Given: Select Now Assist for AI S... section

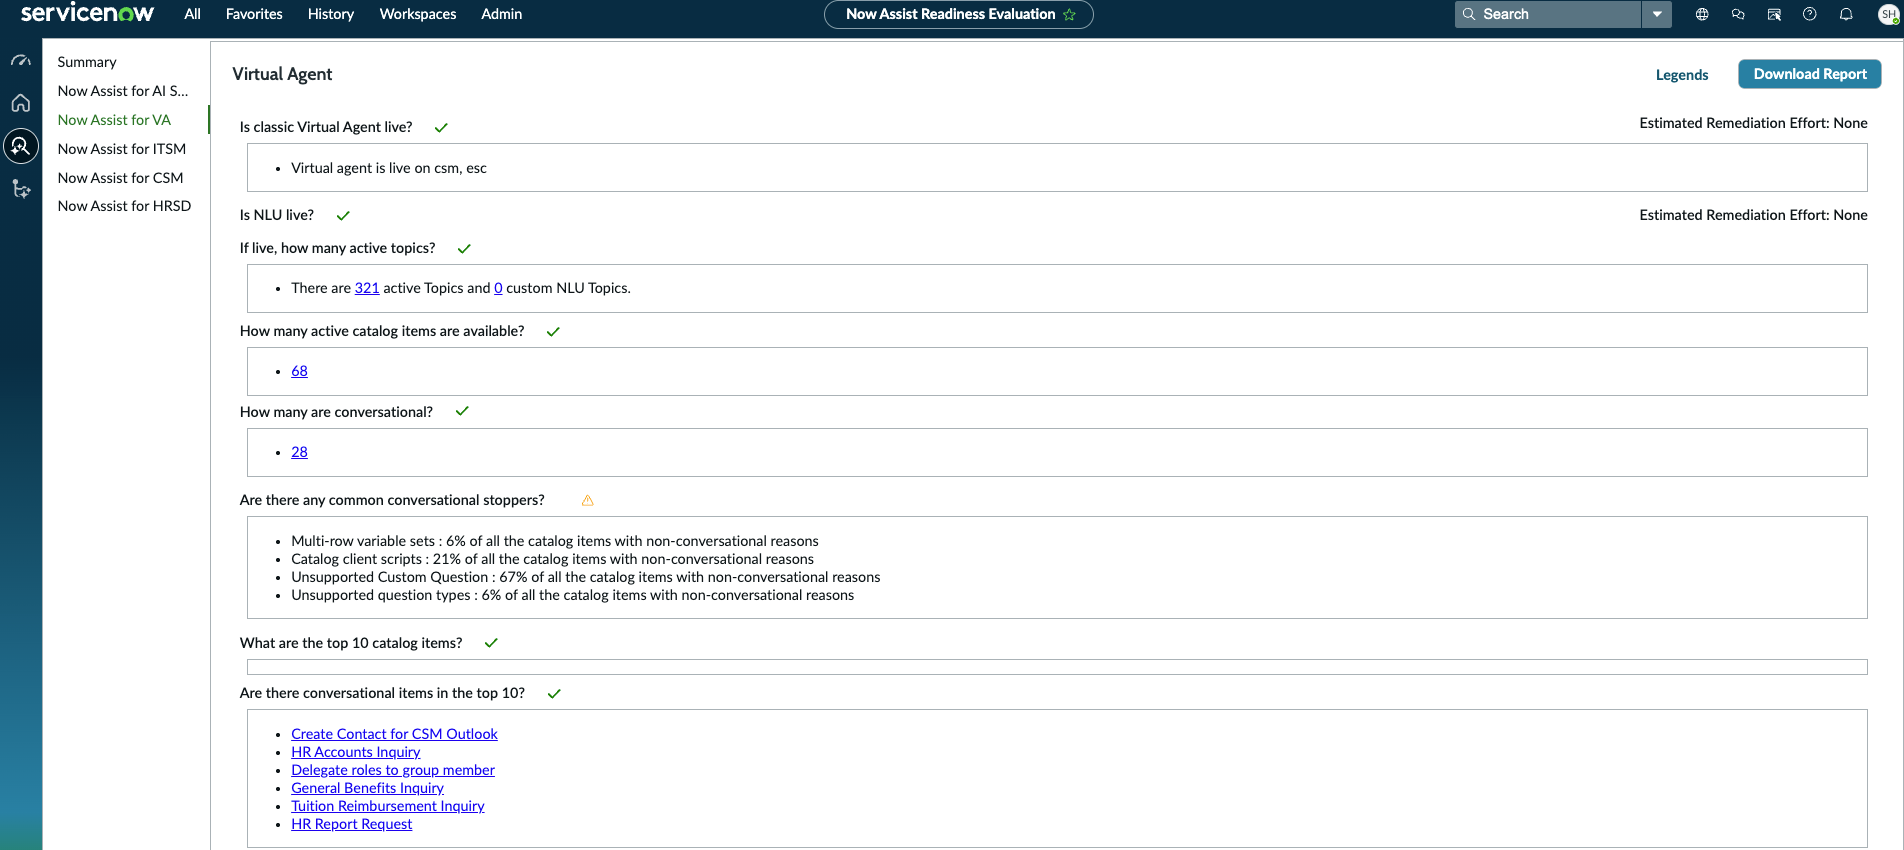Looking at the screenshot, I should tap(123, 91).
